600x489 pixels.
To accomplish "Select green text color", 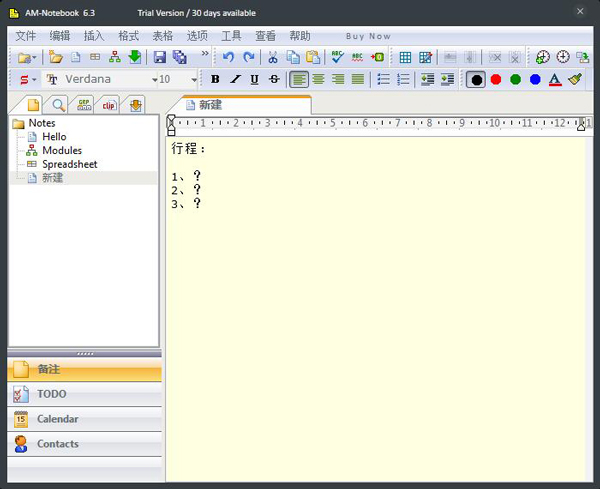I will point(515,79).
